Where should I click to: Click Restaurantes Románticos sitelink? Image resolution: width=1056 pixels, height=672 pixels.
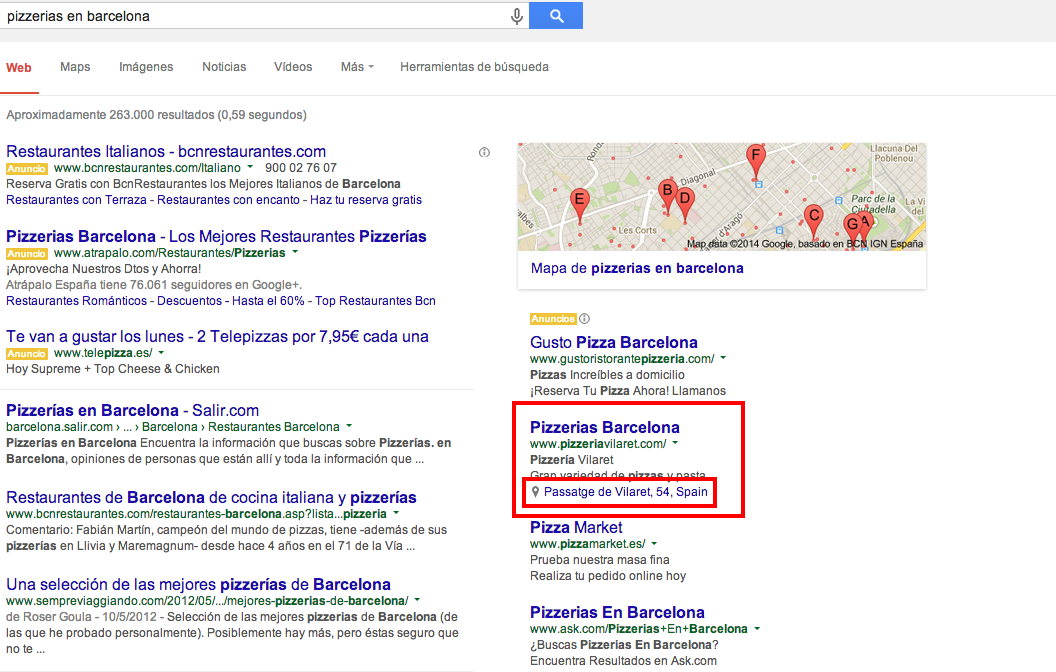[76, 301]
